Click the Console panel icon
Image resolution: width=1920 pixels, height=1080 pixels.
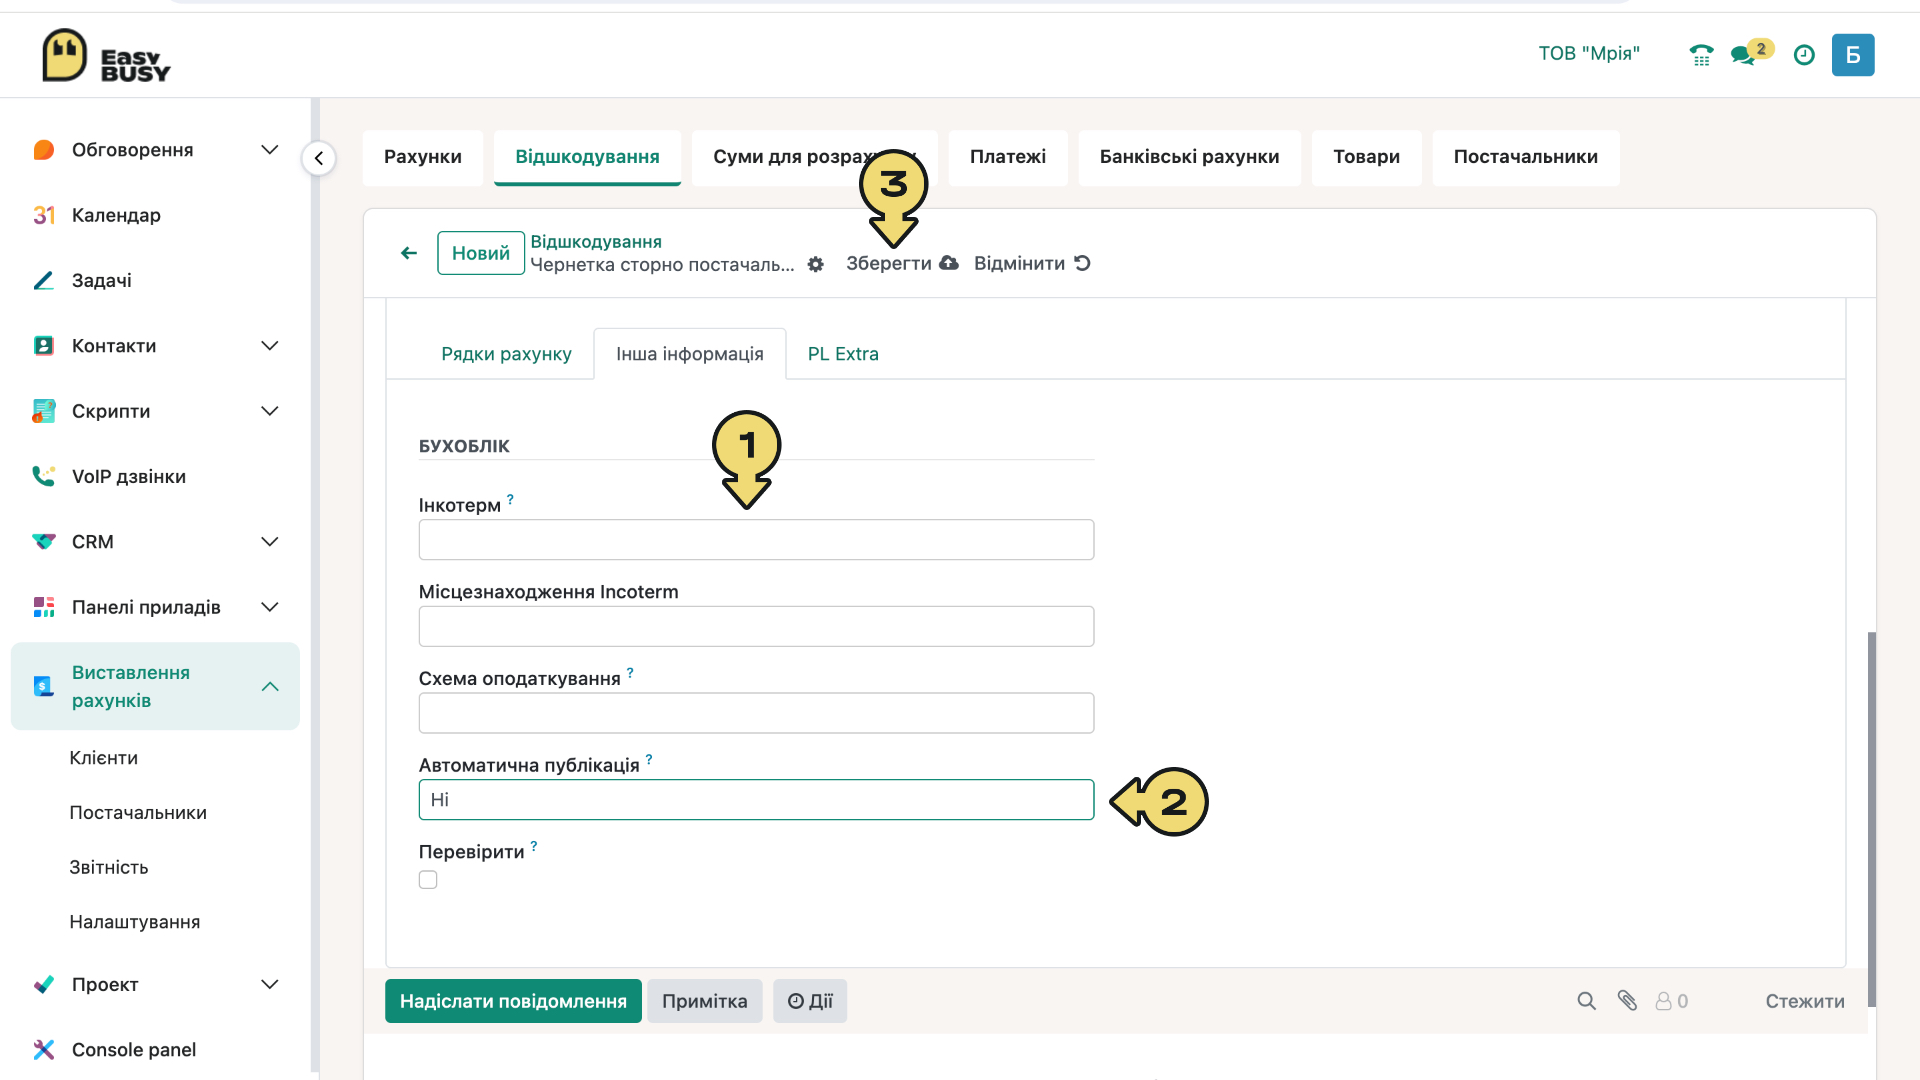(43, 1049)
